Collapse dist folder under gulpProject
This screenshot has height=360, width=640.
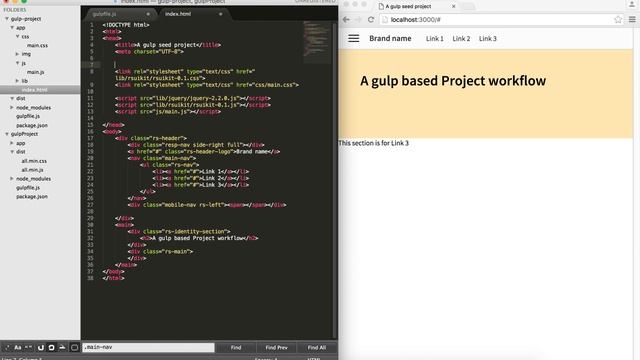pos(12,152)
